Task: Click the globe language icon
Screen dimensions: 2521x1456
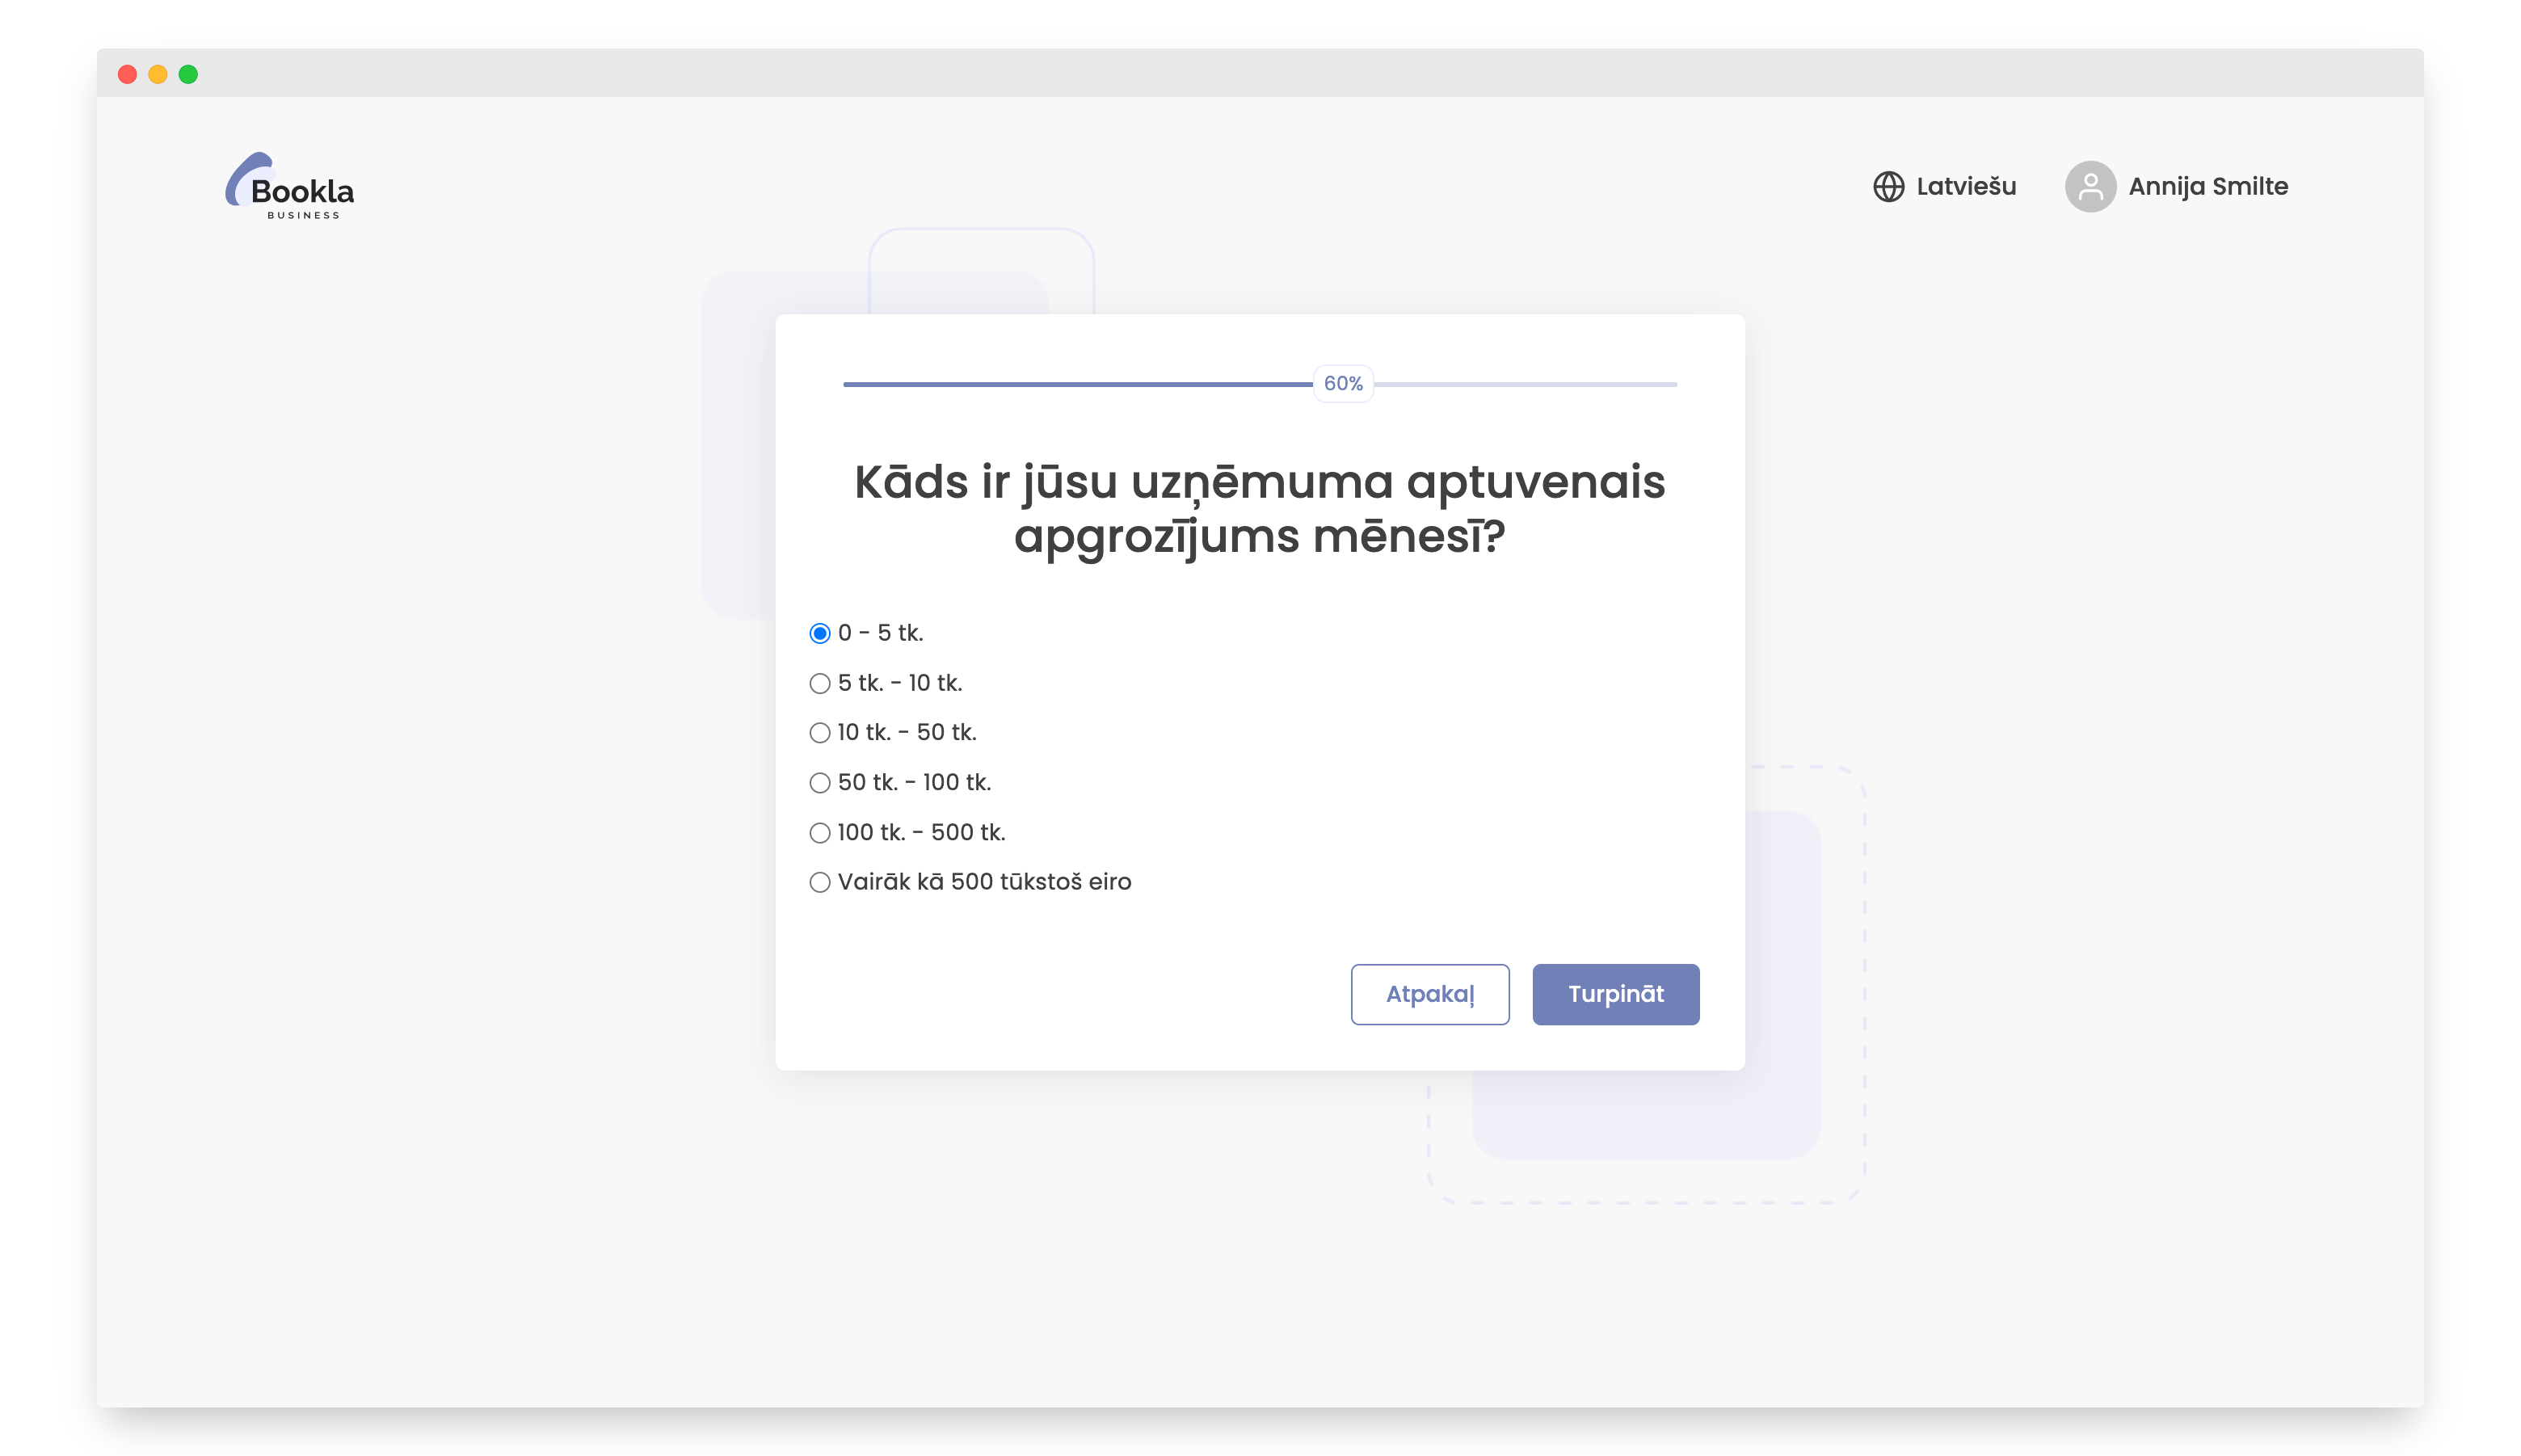Action: point(1889,186)
